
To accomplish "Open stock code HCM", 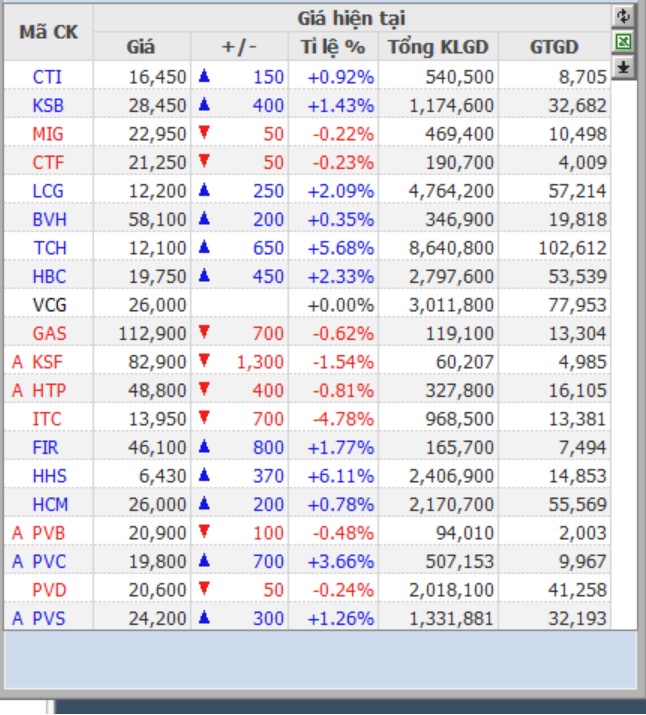I will [50, 504].
